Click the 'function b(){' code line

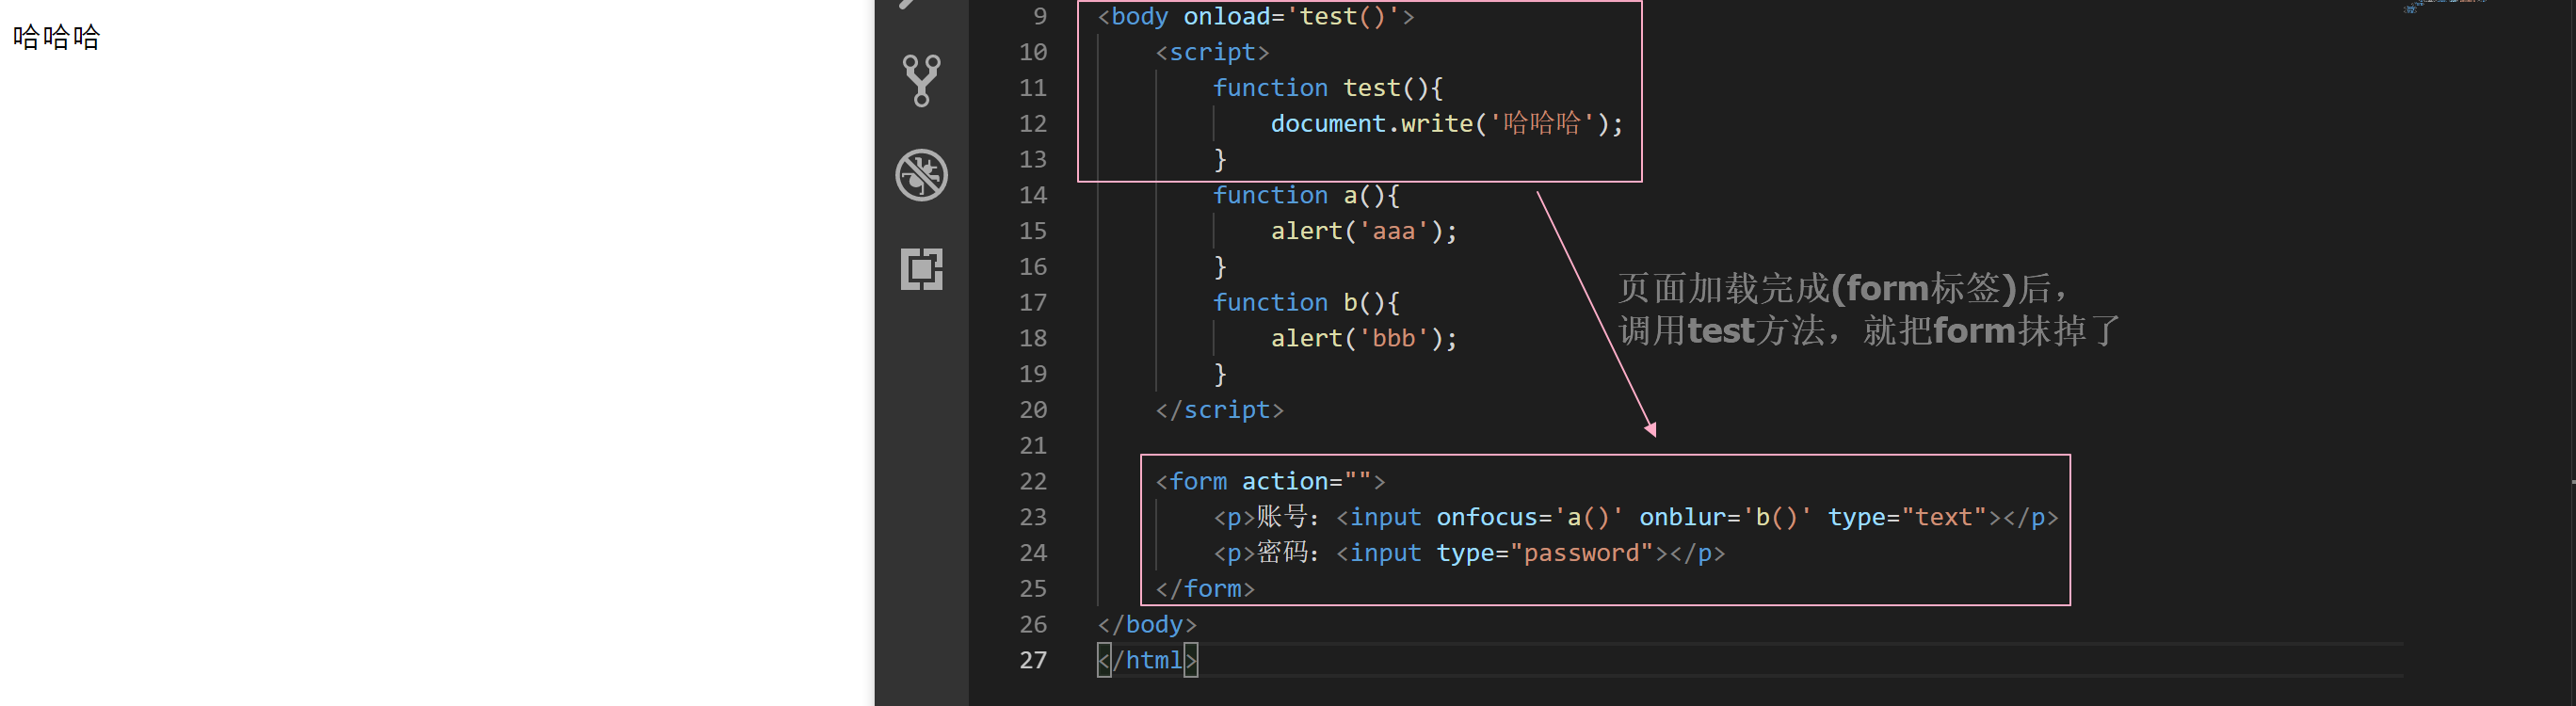tap(1305, 302)
